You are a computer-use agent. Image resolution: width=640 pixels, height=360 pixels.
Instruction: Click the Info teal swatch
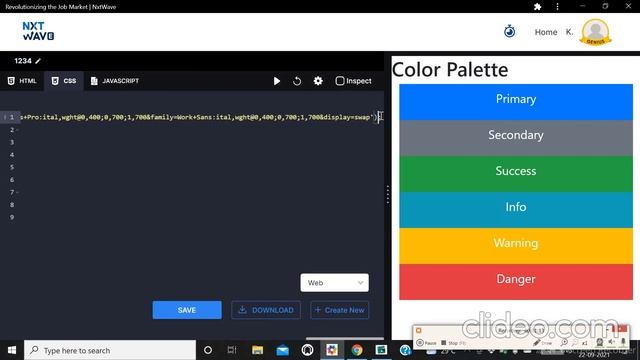tap(516, 210)
